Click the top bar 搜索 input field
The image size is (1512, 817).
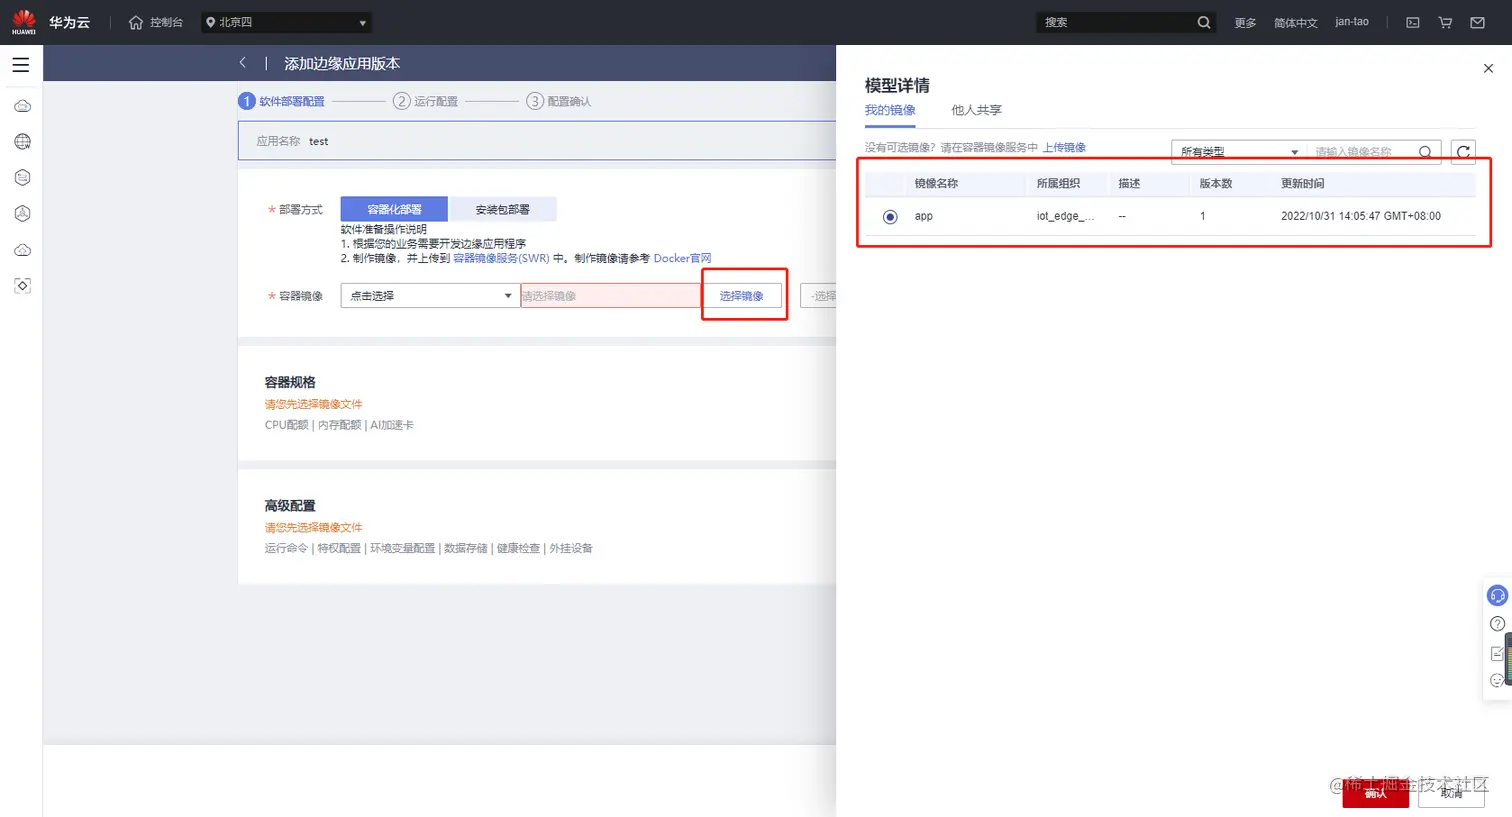pyautogui.click(x=1115, y=22)
